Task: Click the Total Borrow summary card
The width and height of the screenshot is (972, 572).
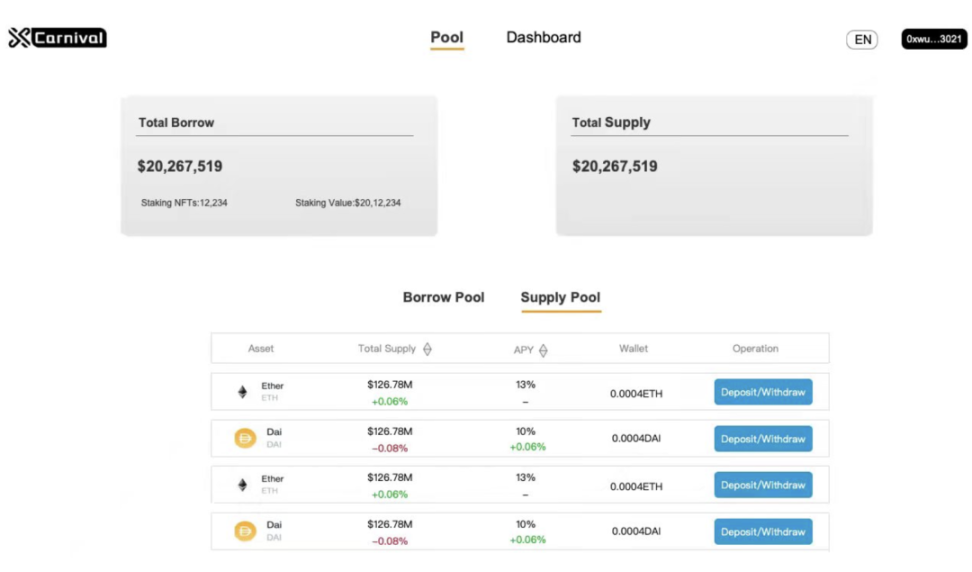Action: tap(279, 166)
